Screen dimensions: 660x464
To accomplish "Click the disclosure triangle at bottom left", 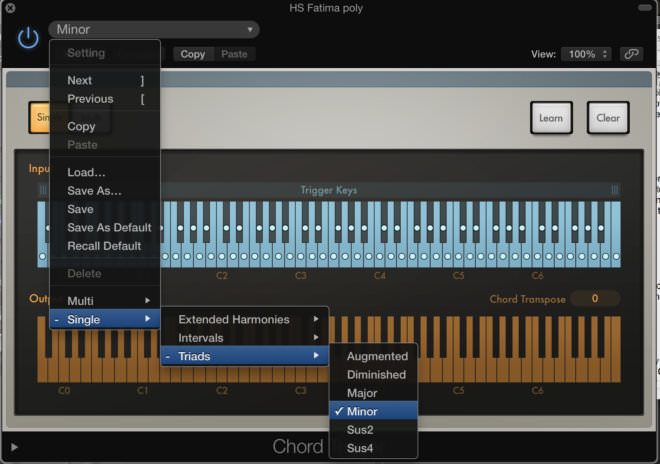I will click(x=14, y=447).
